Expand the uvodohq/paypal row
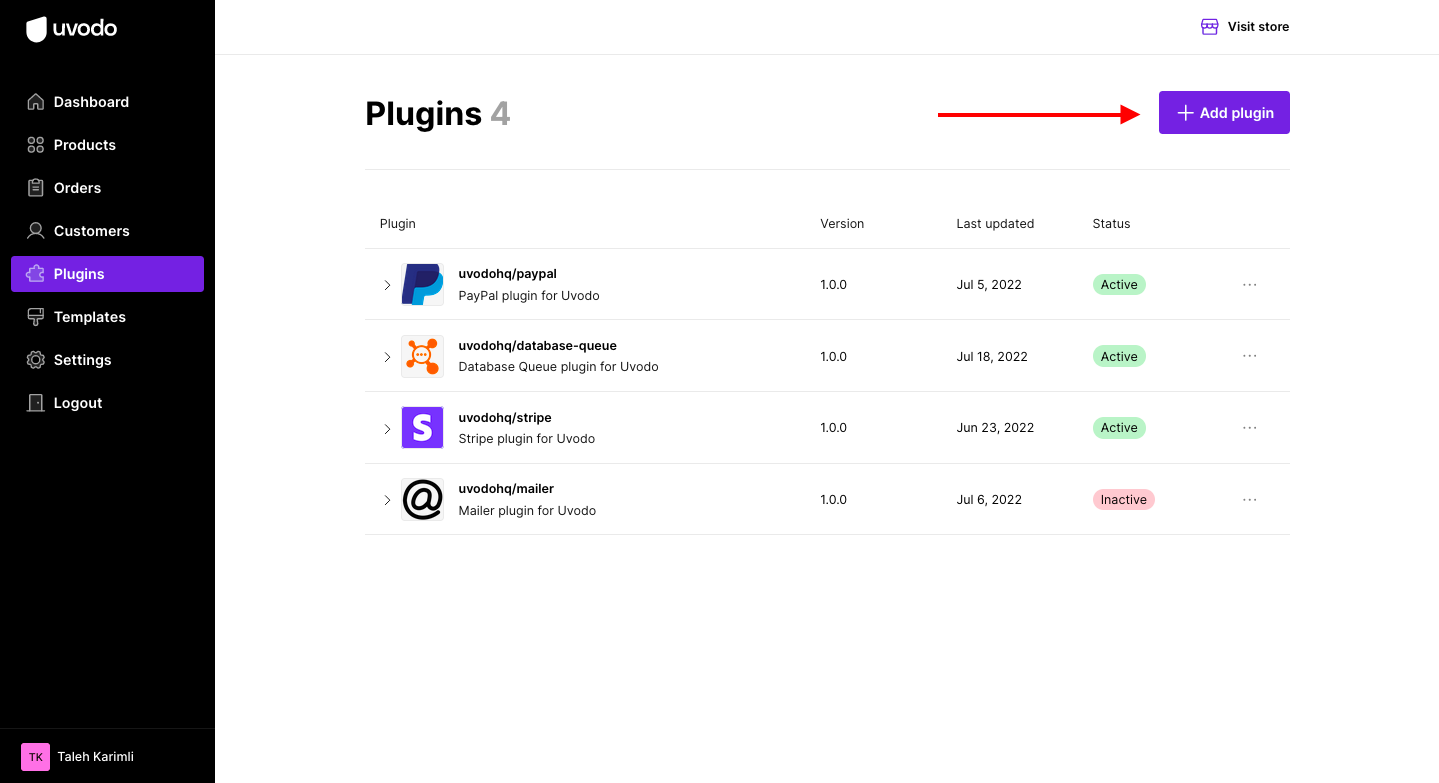Image resolution: width=1439 pixels, height=783 pixels. [x=387, y=285]
